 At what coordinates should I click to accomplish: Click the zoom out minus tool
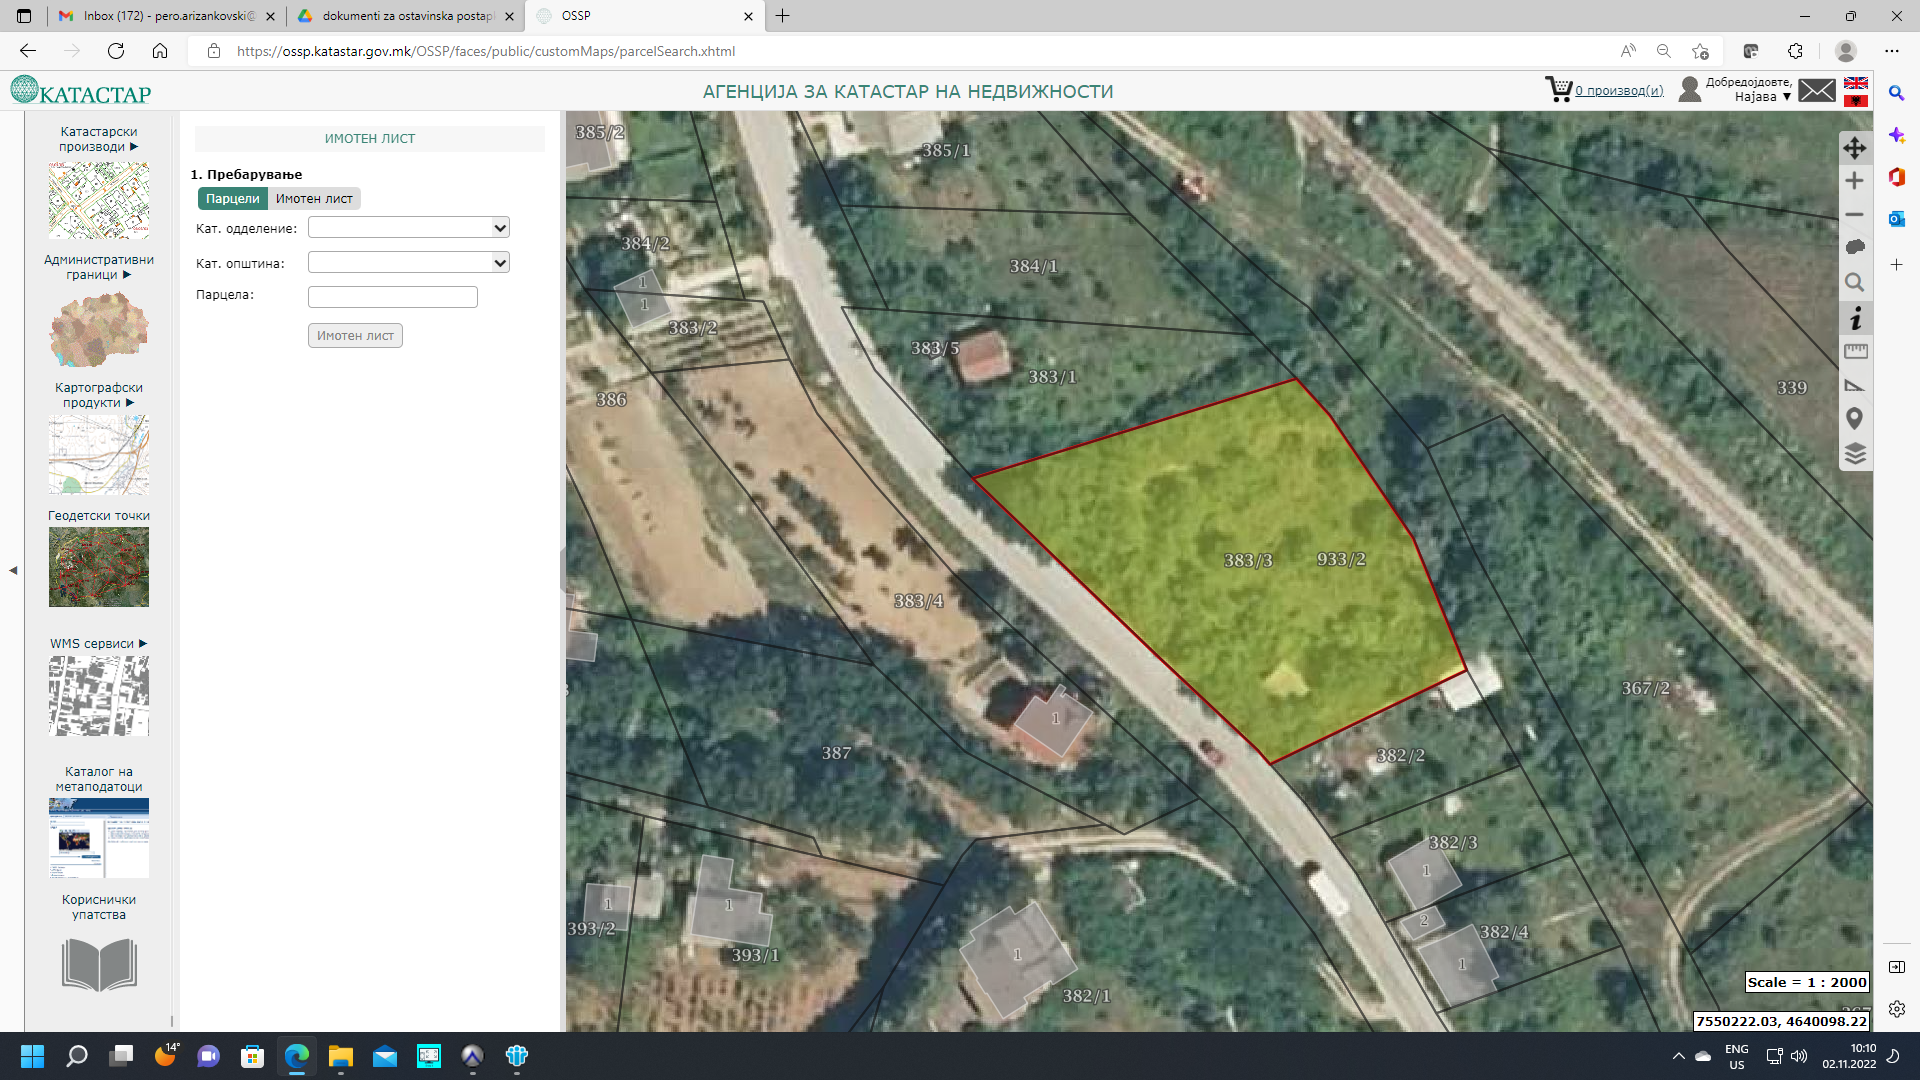(1855, 215)
